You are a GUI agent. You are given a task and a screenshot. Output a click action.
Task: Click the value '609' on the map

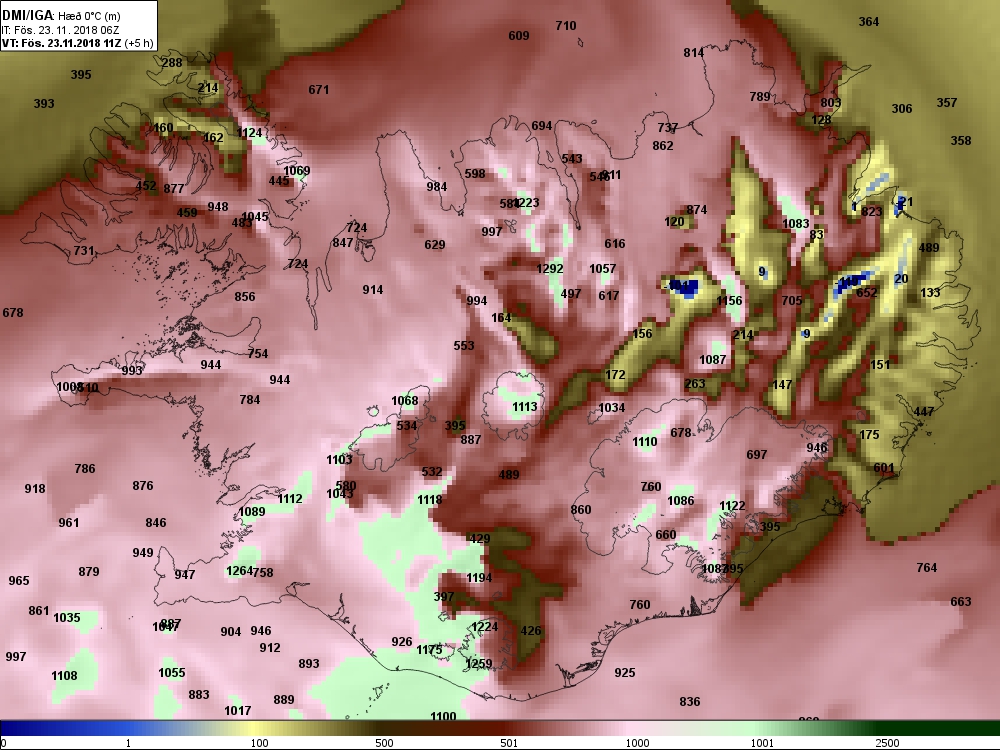point(518,36)
